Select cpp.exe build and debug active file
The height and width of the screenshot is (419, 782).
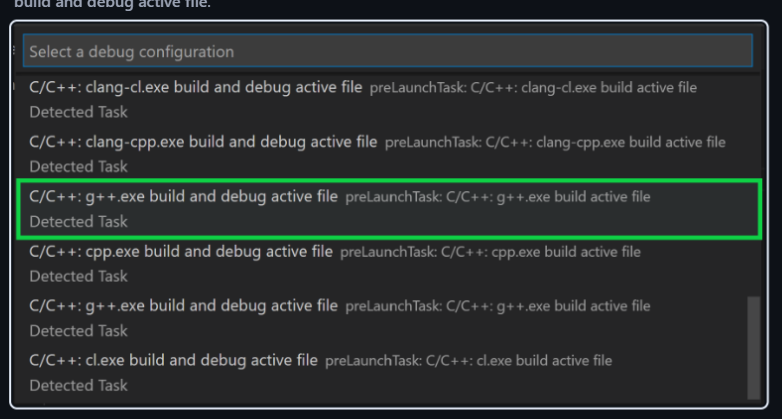click(x=181, y=252)
